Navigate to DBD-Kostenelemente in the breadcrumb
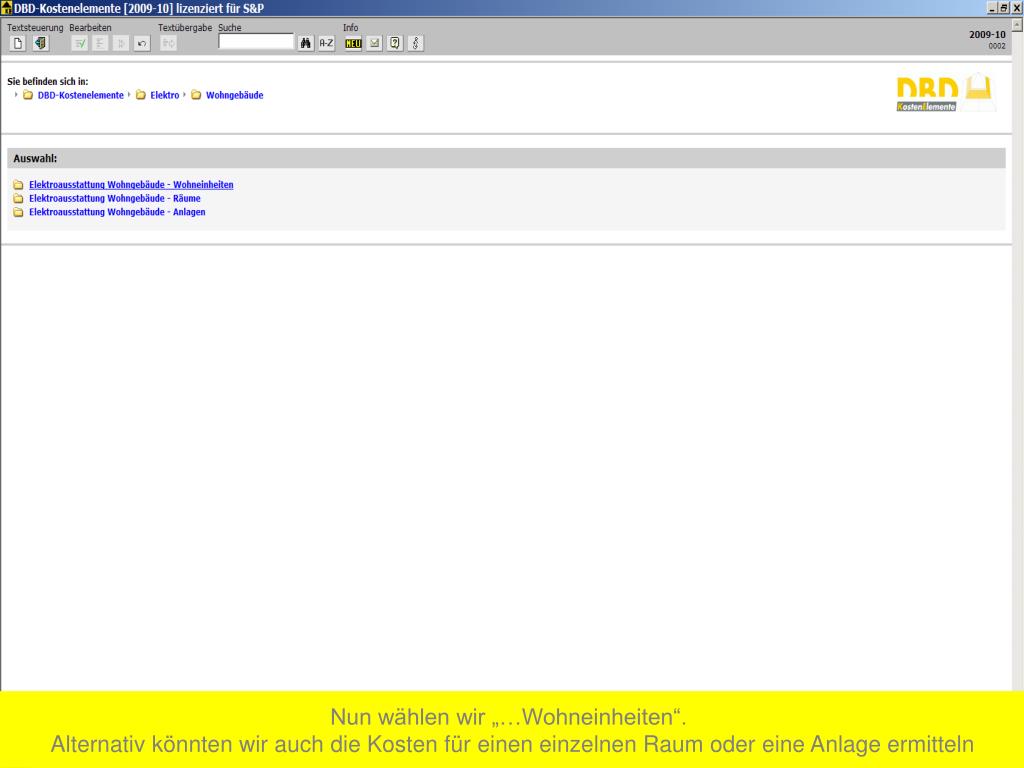Image resolution: width=1024 pixels, height=768 pixels. click(x=80, y=95)
